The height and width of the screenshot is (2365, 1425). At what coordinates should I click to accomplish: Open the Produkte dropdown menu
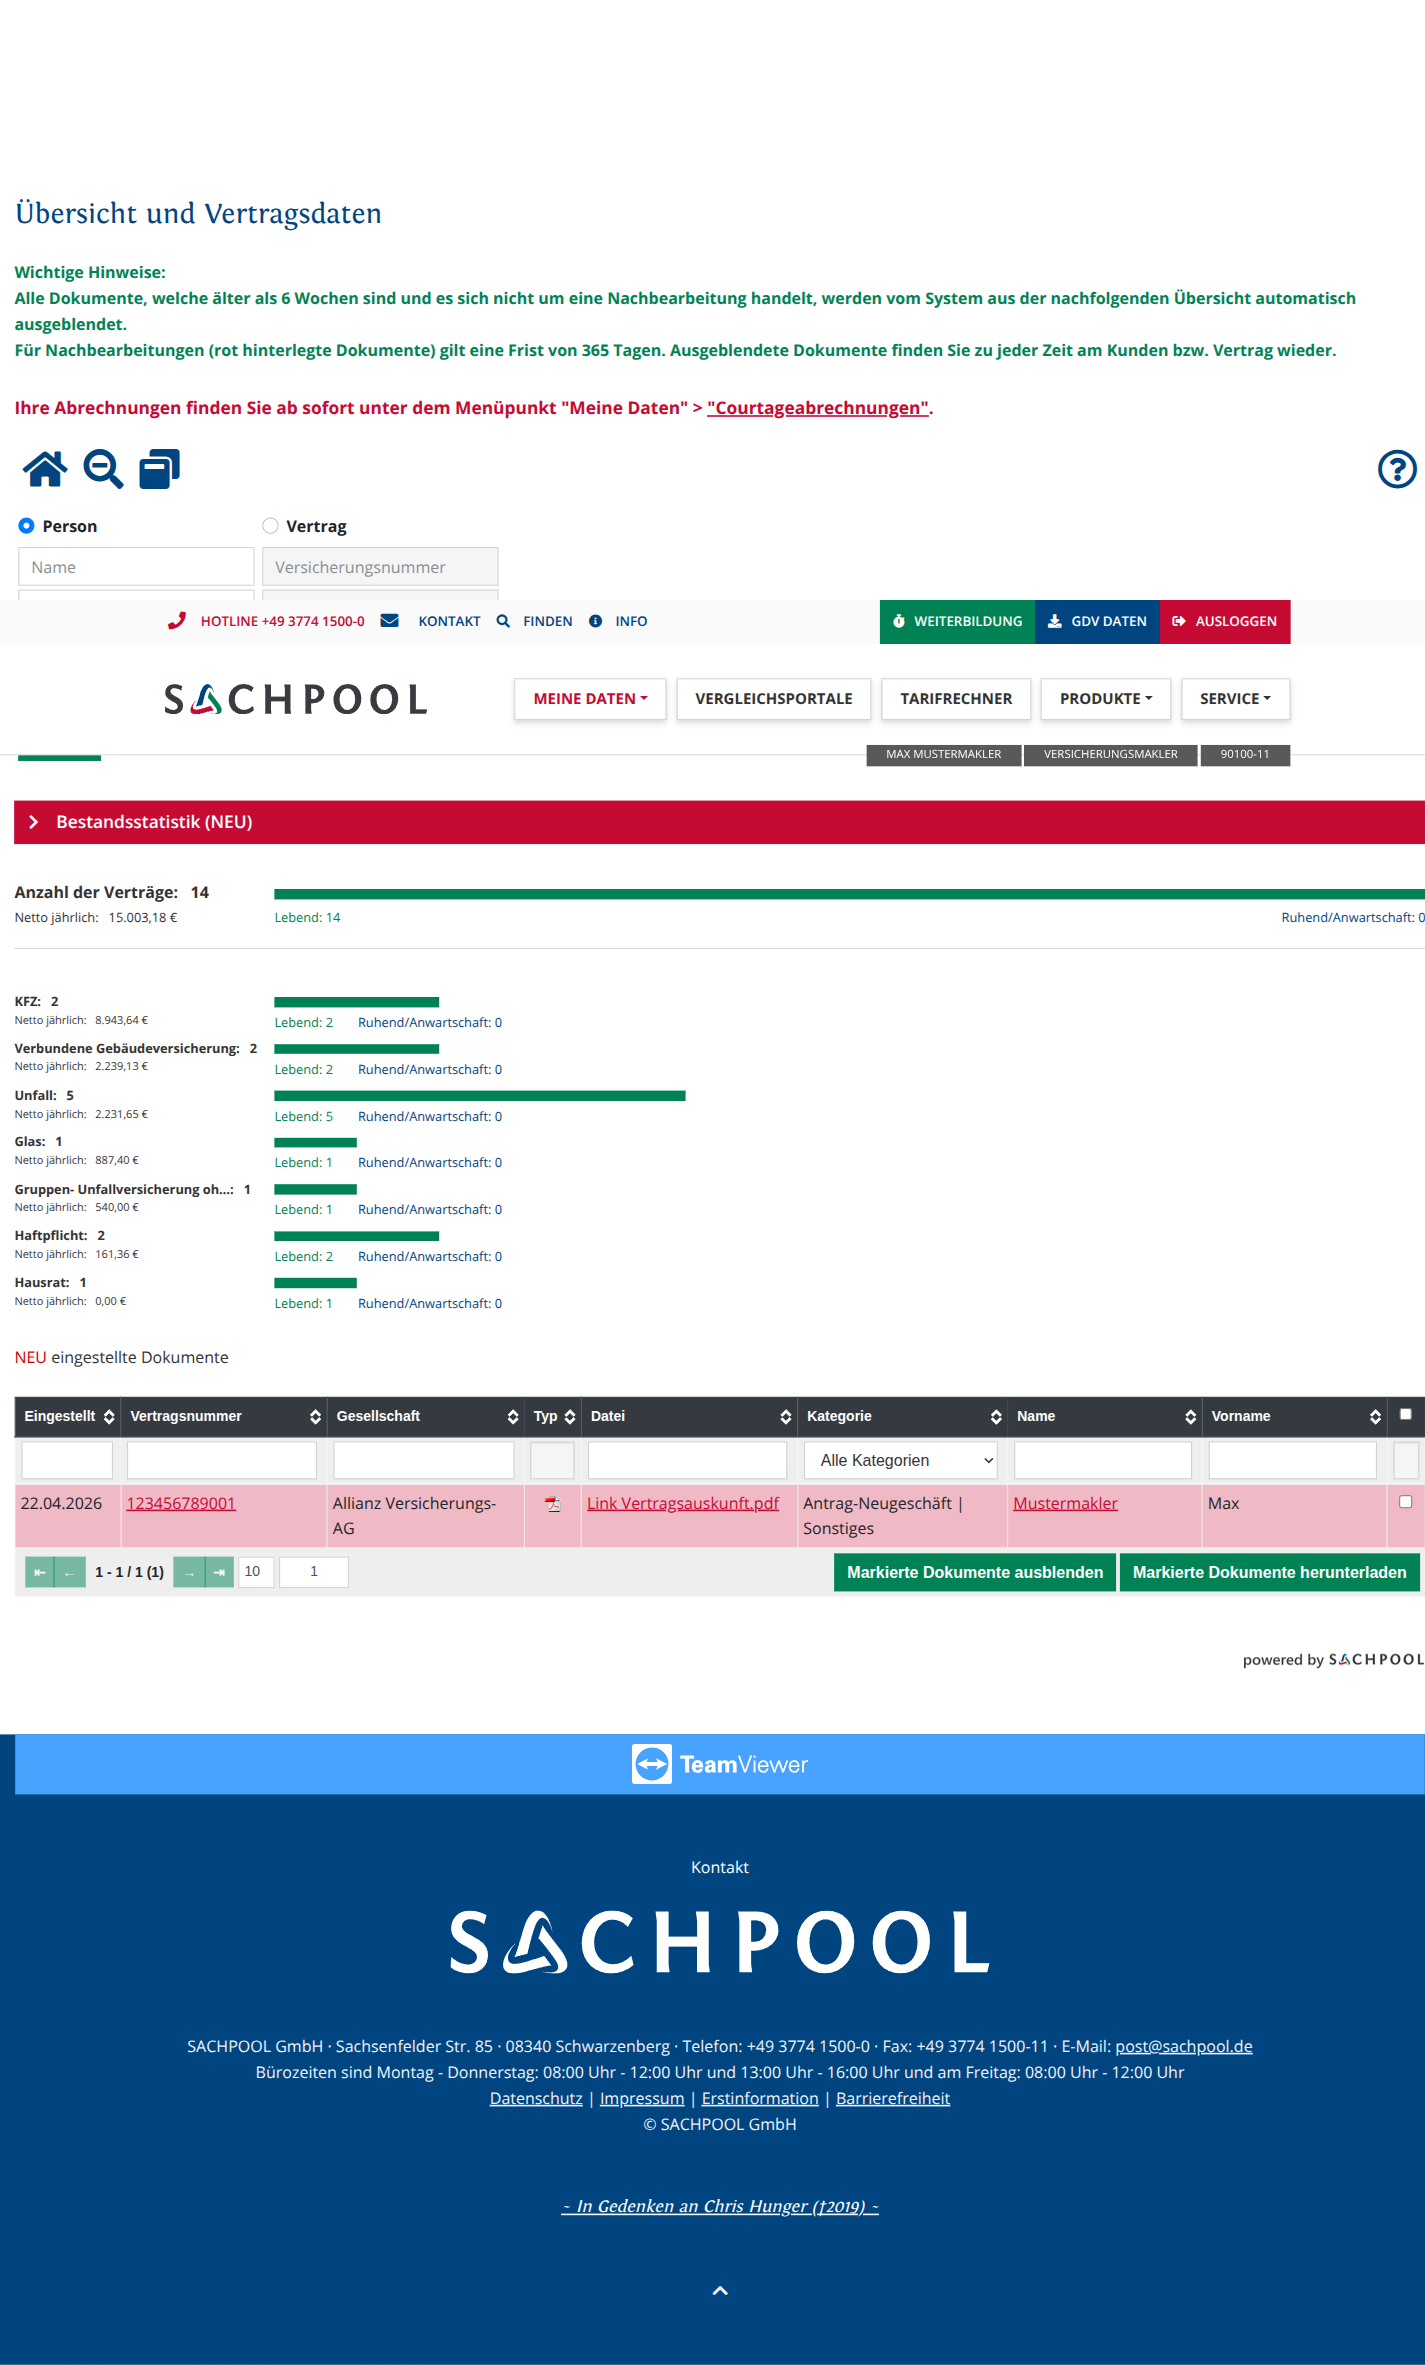[x=1106, y=699]
